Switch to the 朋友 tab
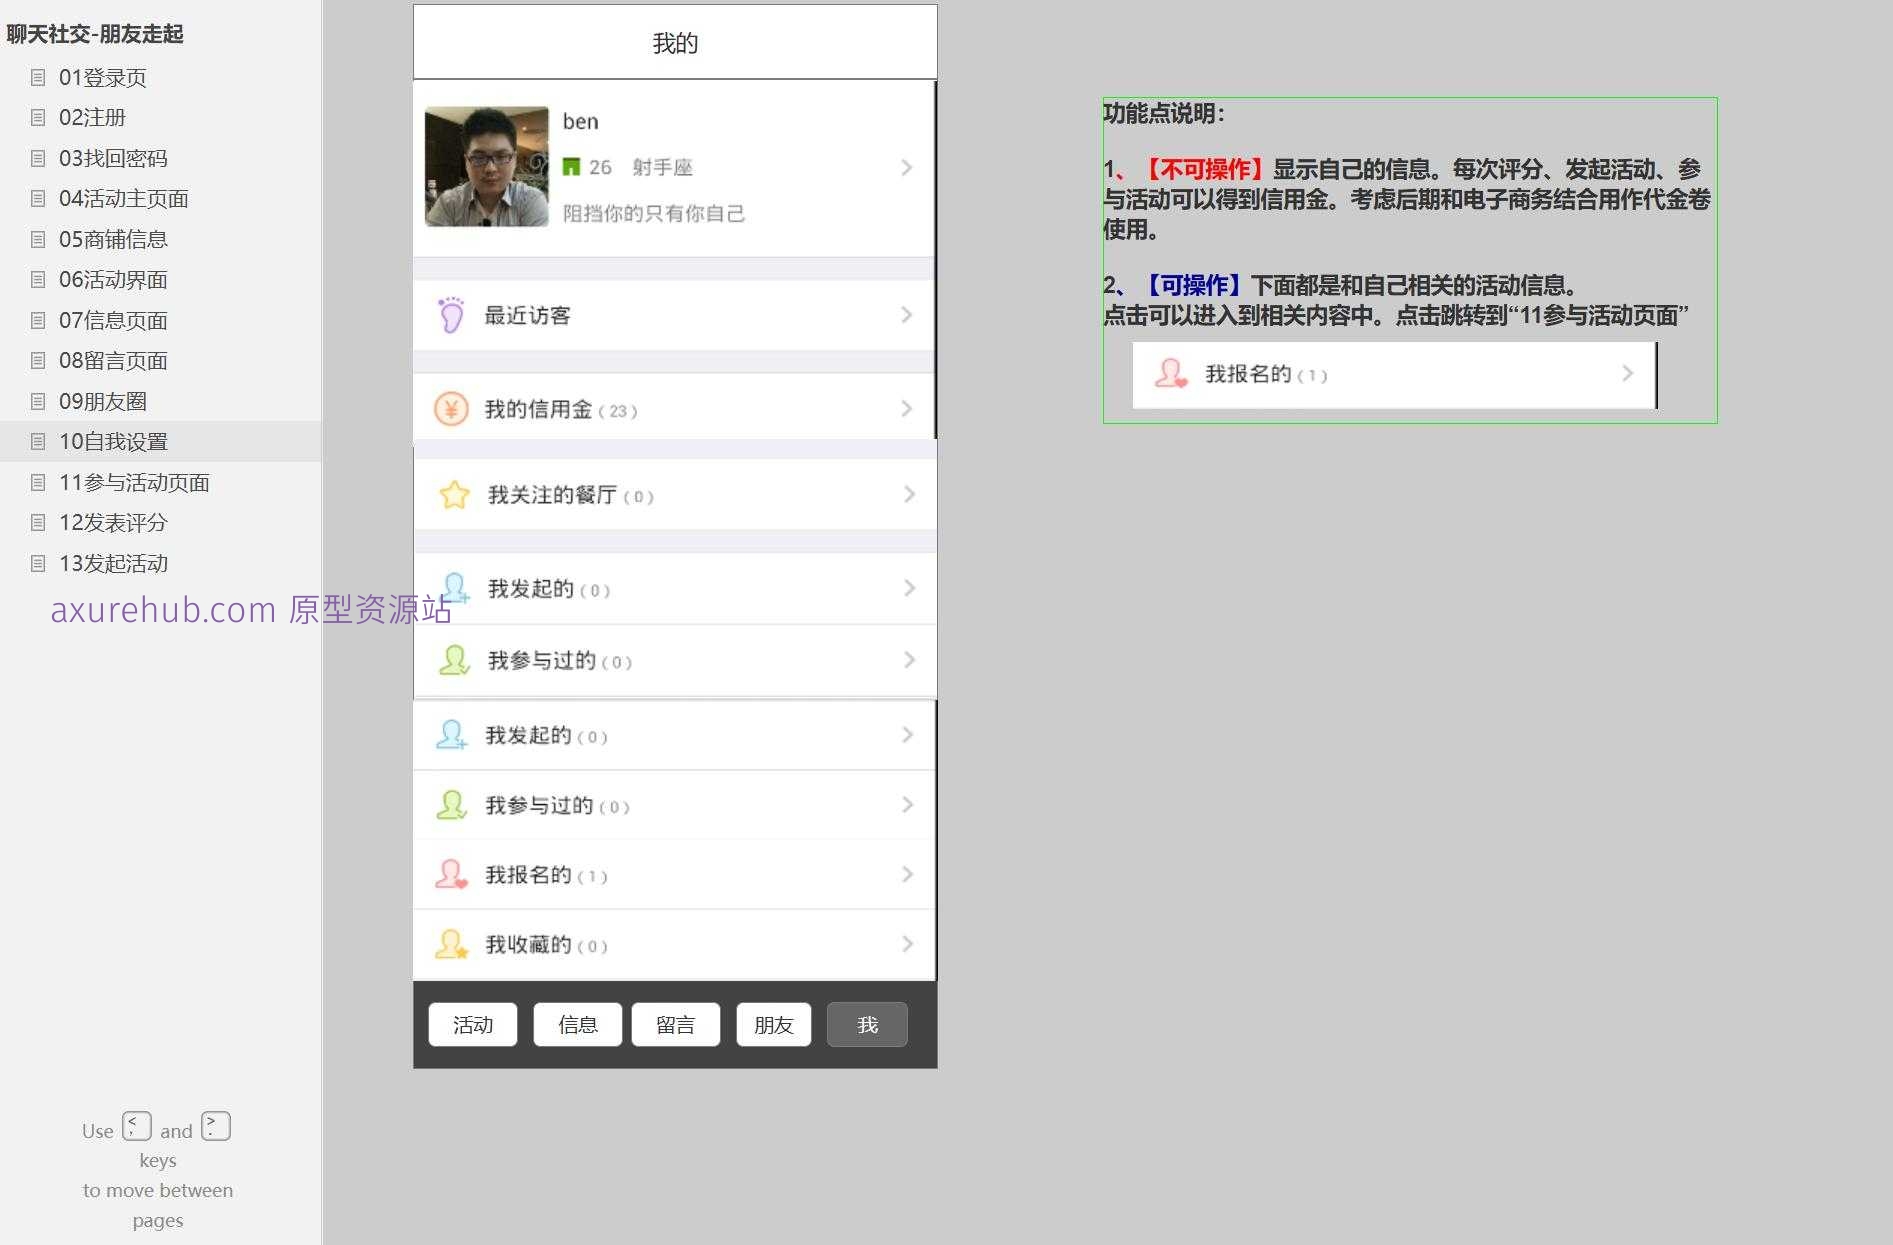 click(x=772, y=1024)
